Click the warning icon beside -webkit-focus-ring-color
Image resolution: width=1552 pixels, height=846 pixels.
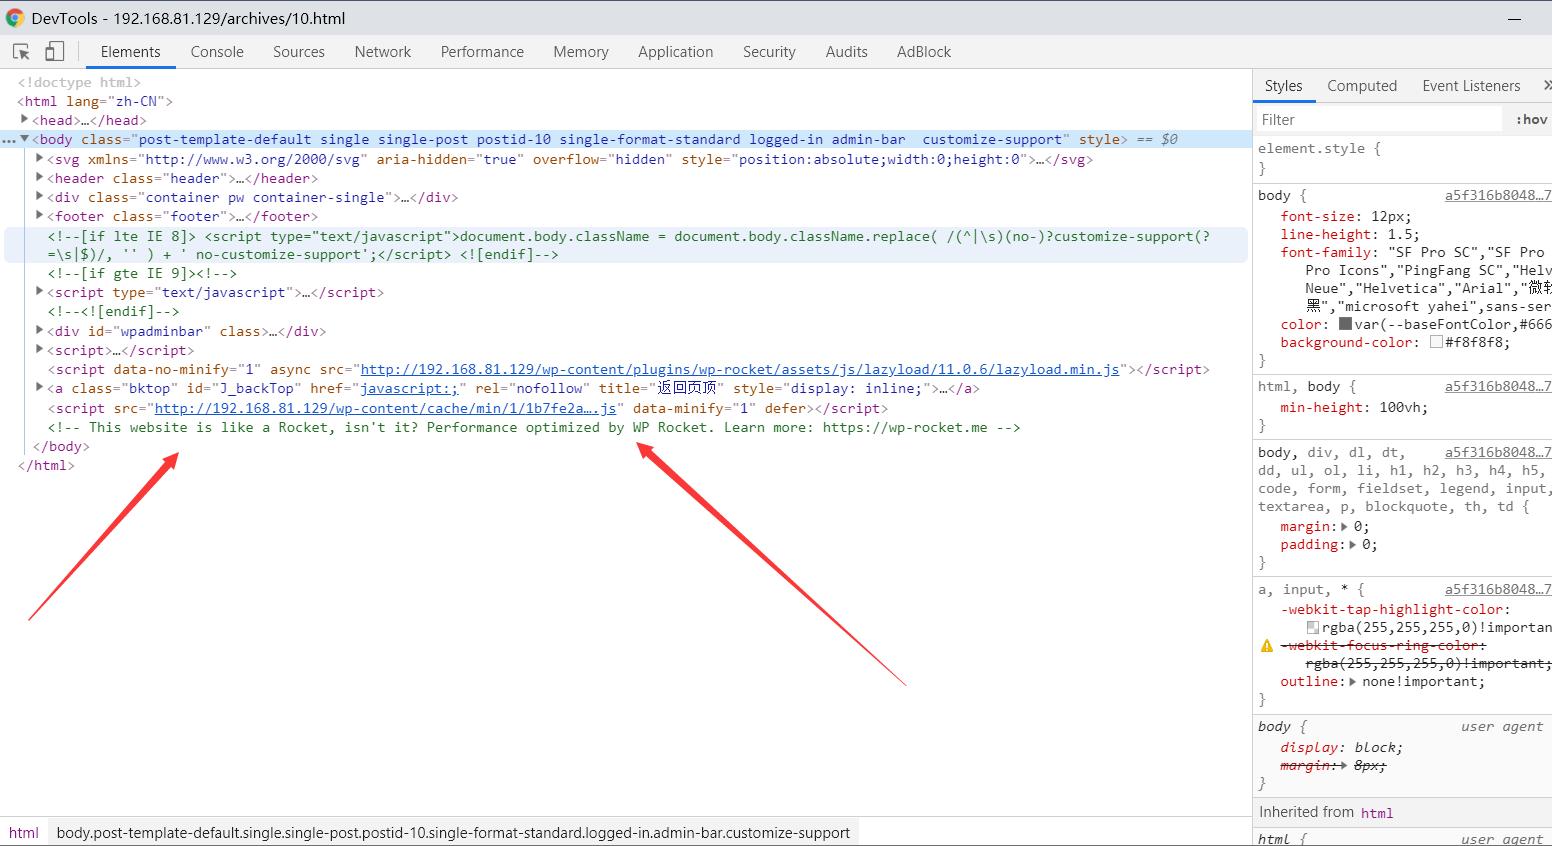[1266, 646]
